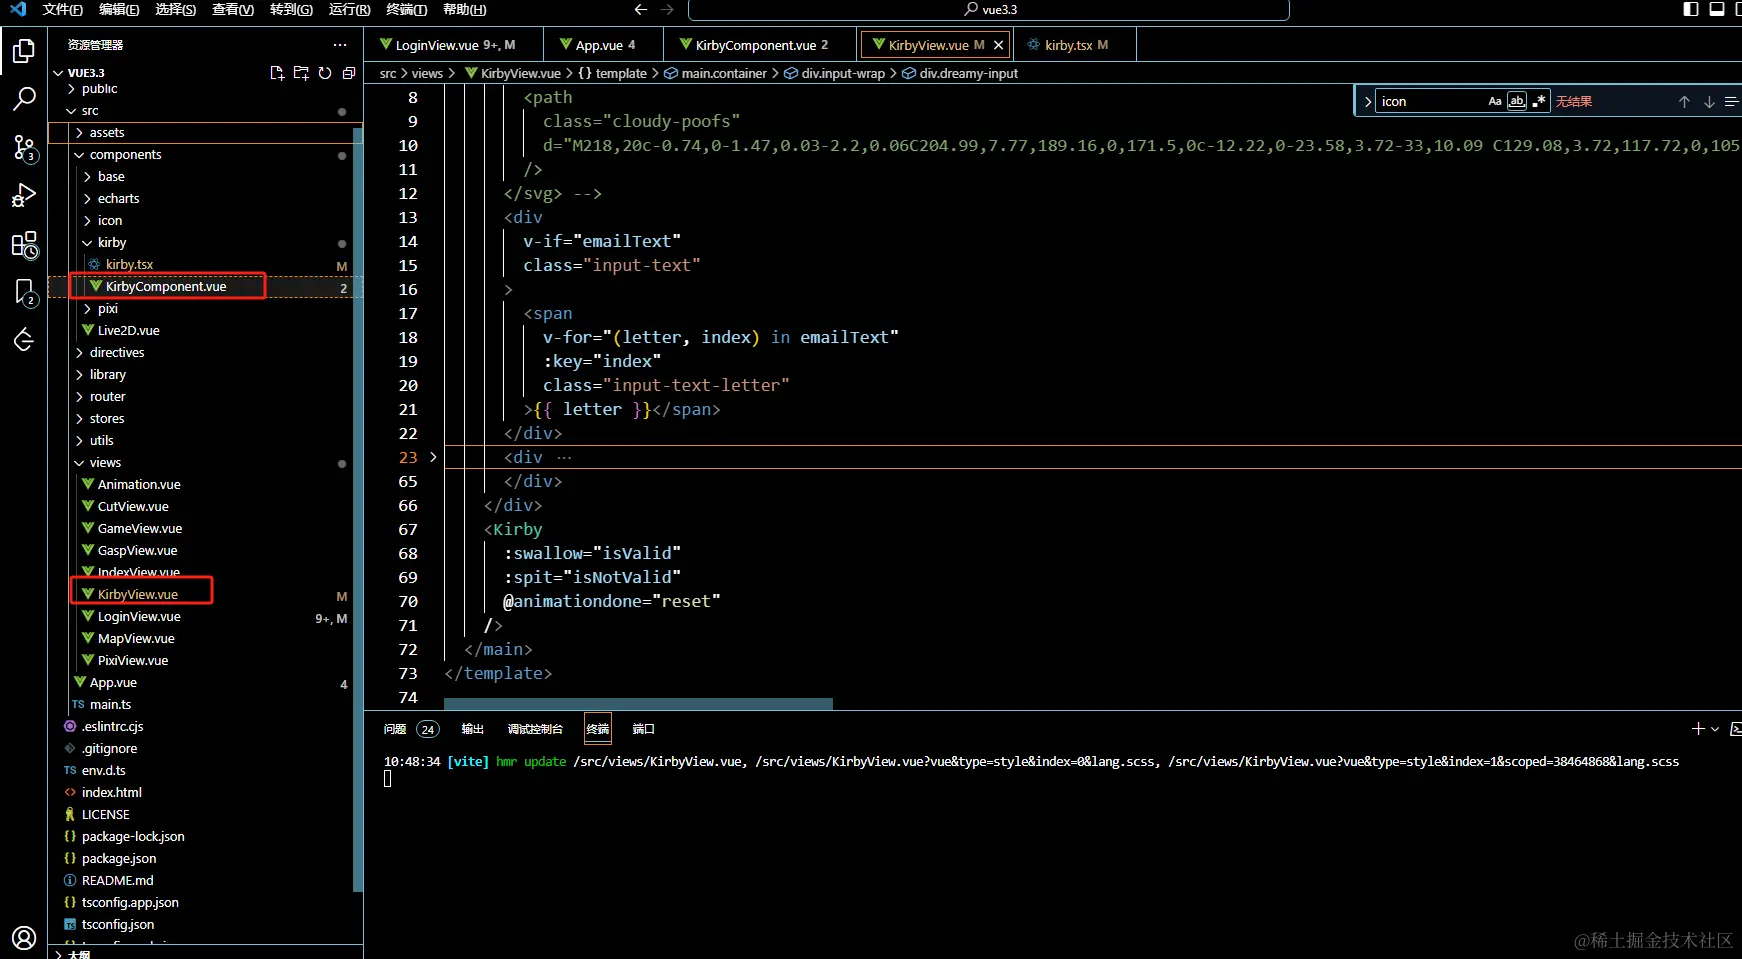Open the 帮助(H) menu
Viewport: 1742px width, 959px height.
[x=464, y=10]
